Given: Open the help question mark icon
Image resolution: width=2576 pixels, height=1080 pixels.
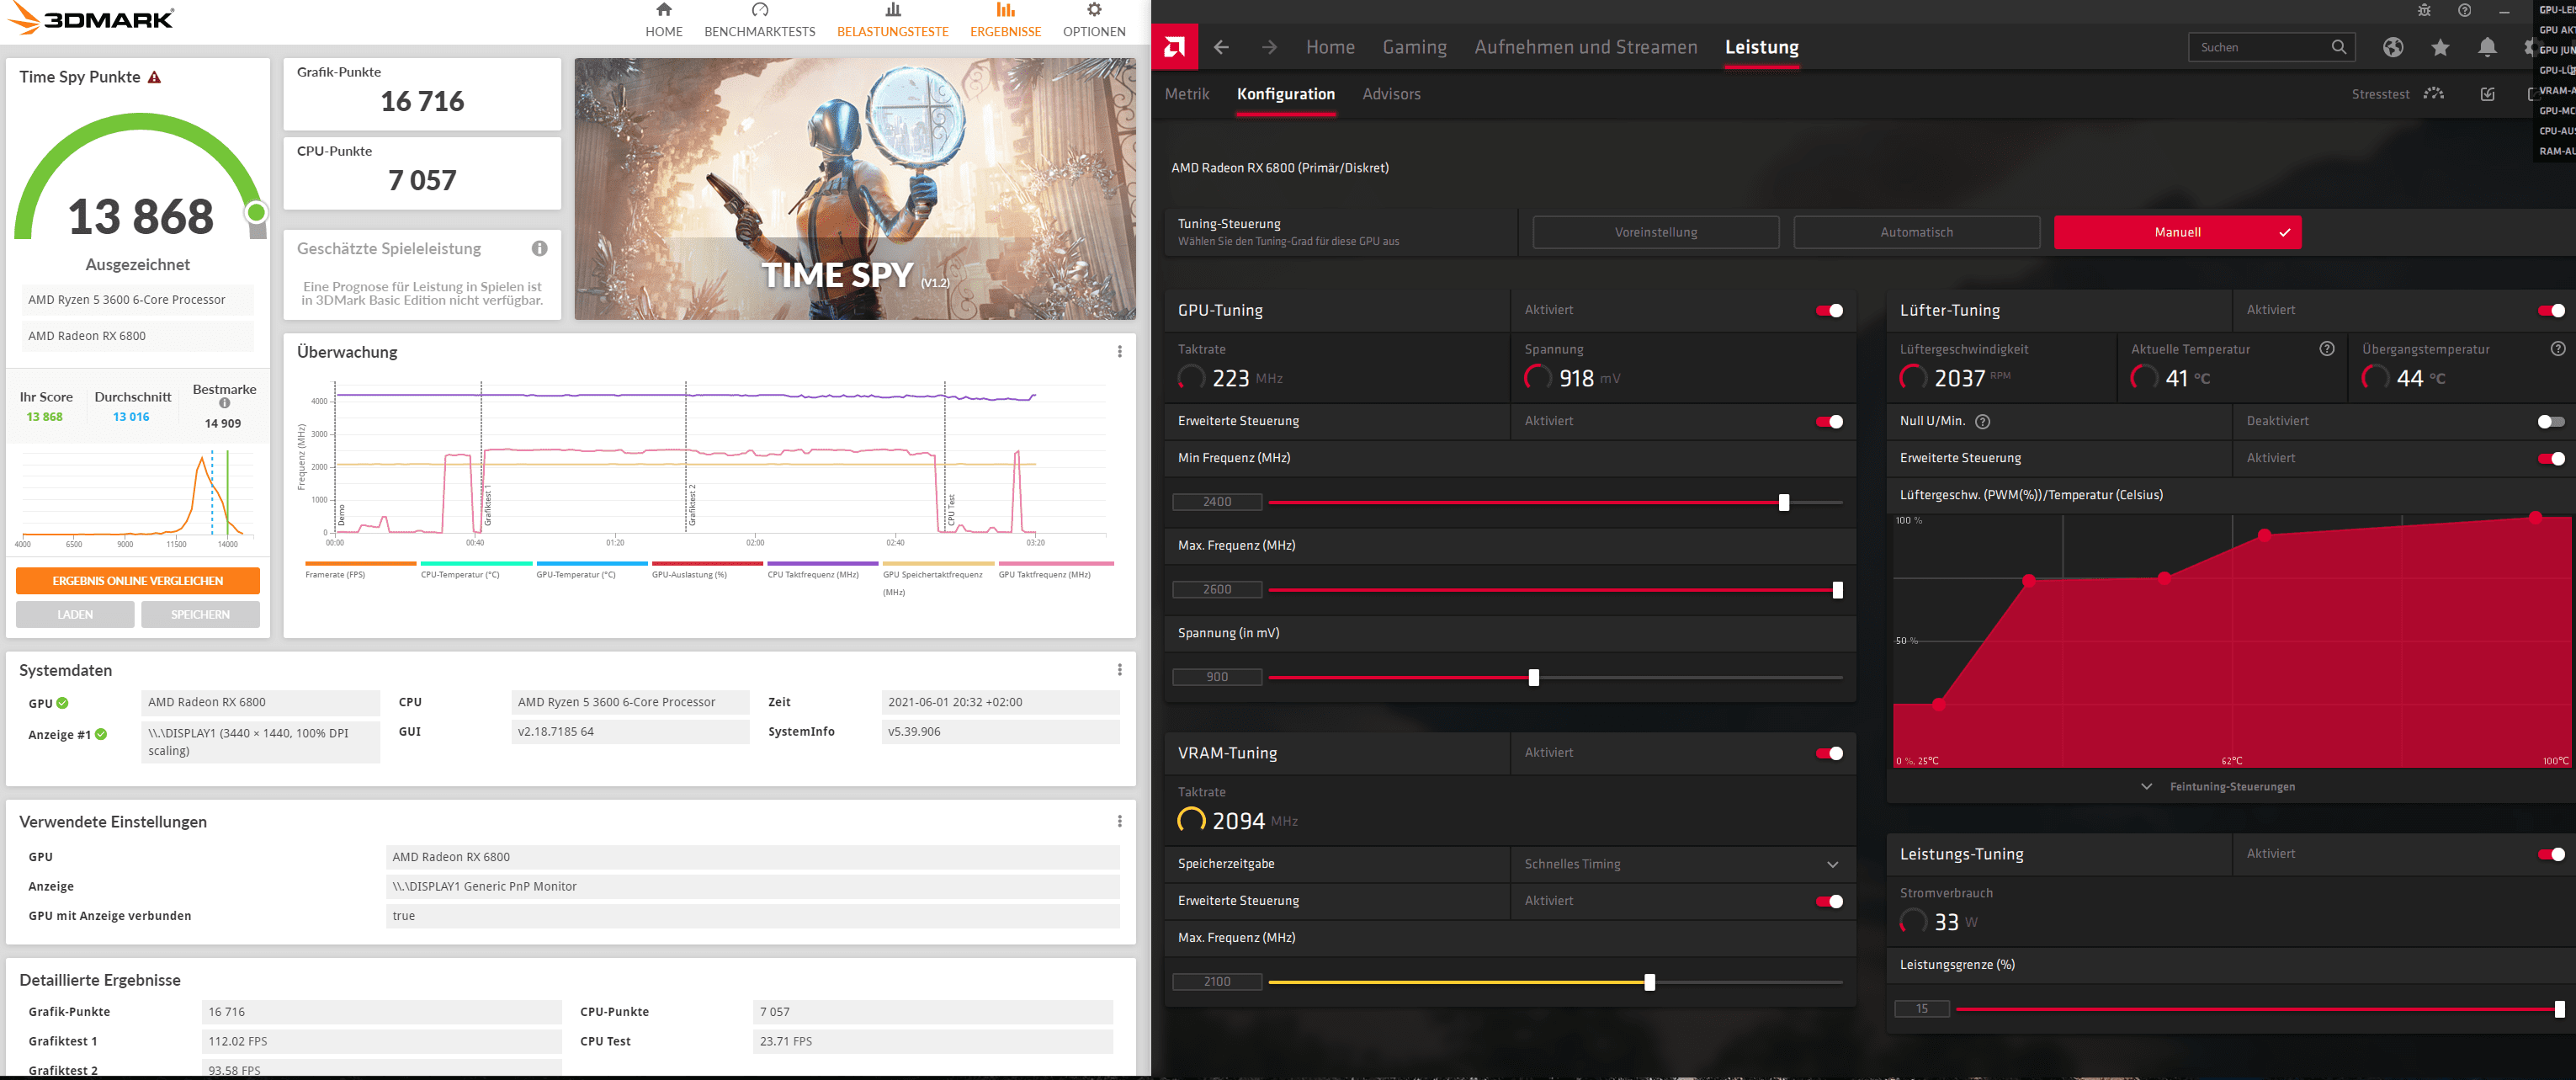Looking at the screenshot, I should click(x=2464, y=11).
